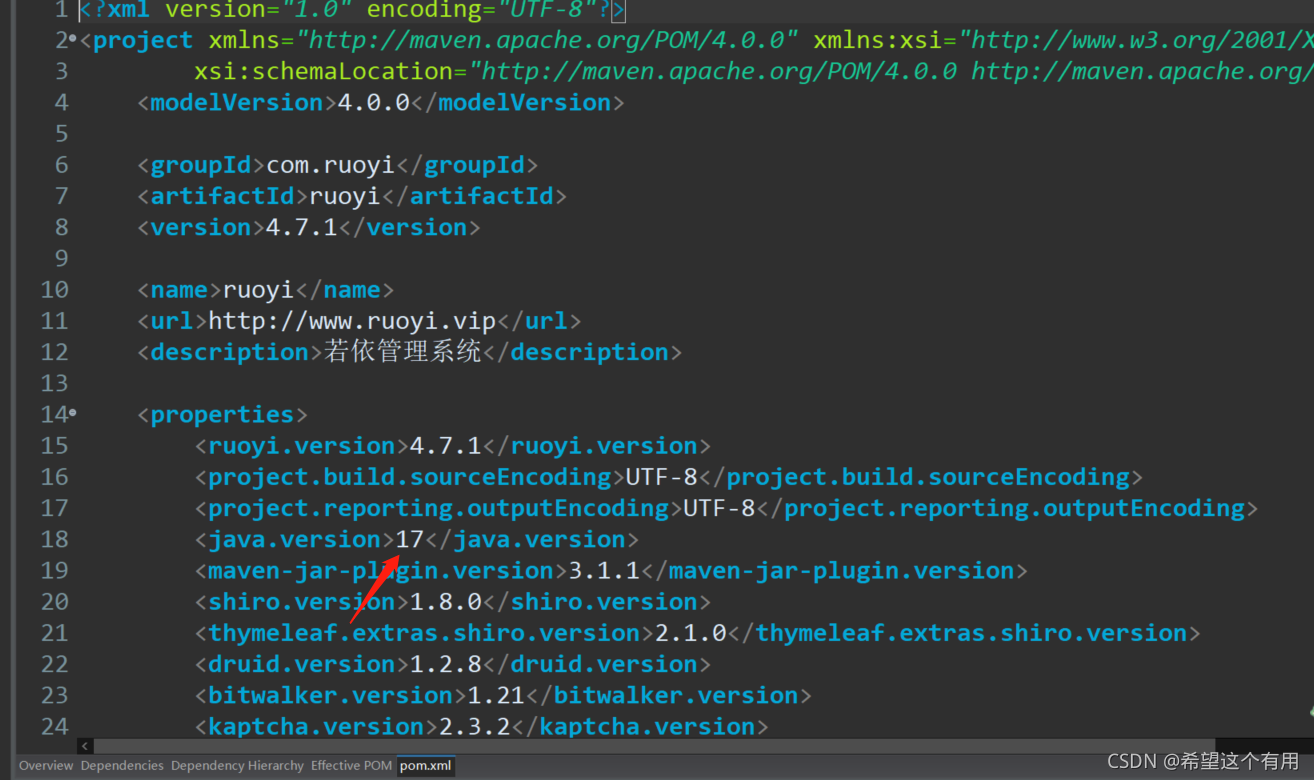Click the opening properties tag
The image size is (1314, 780).
coord(223,415)
